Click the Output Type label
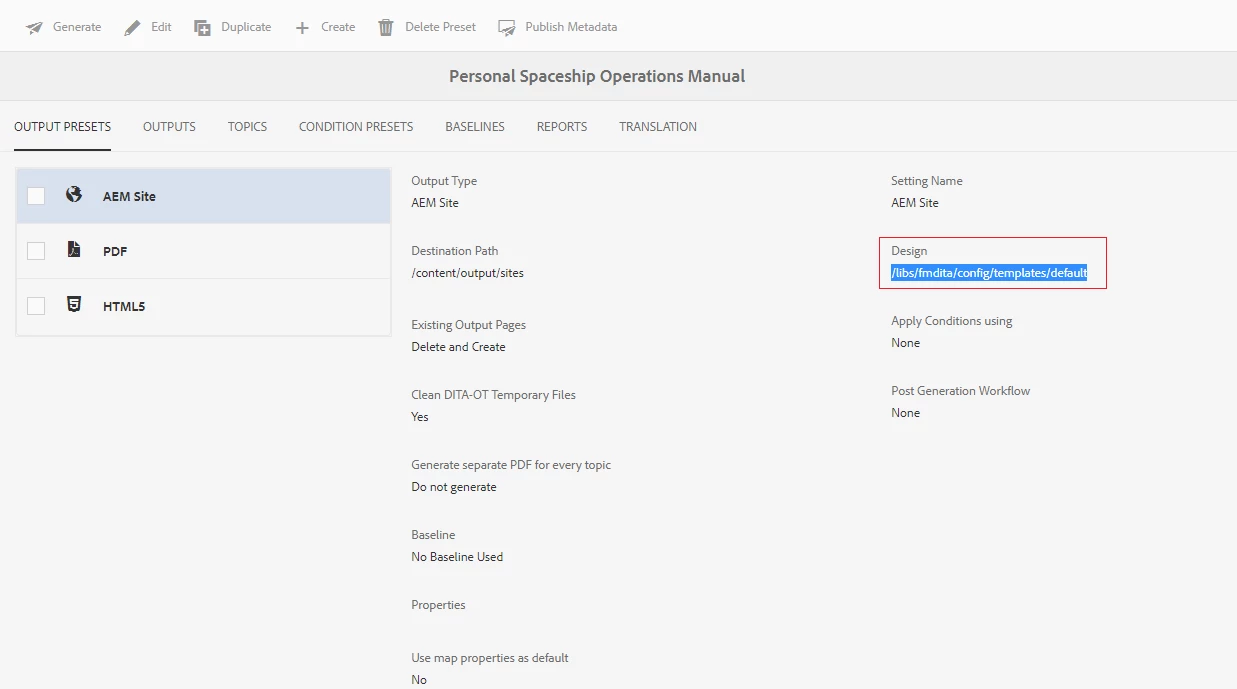The height and width of the screenshot is (689, 1237). coord(444,181)
